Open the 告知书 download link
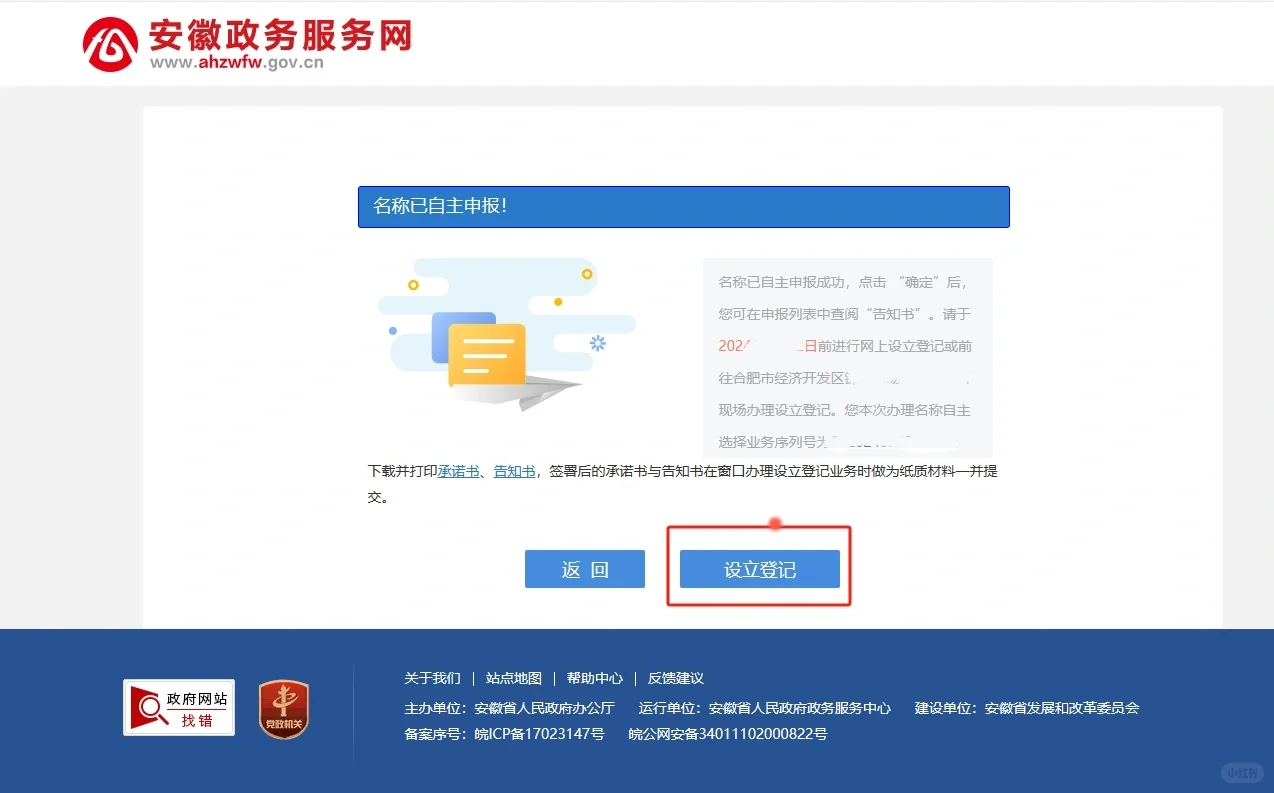This screenshot has height=793, width=1274. coord(514,472)
